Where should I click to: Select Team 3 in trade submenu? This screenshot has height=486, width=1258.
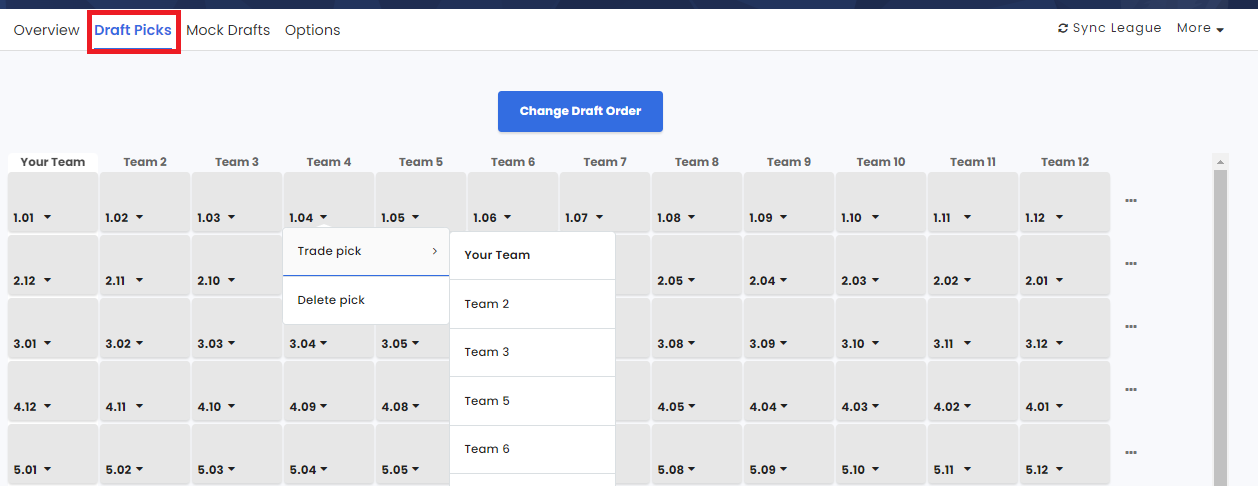[532, 352]
